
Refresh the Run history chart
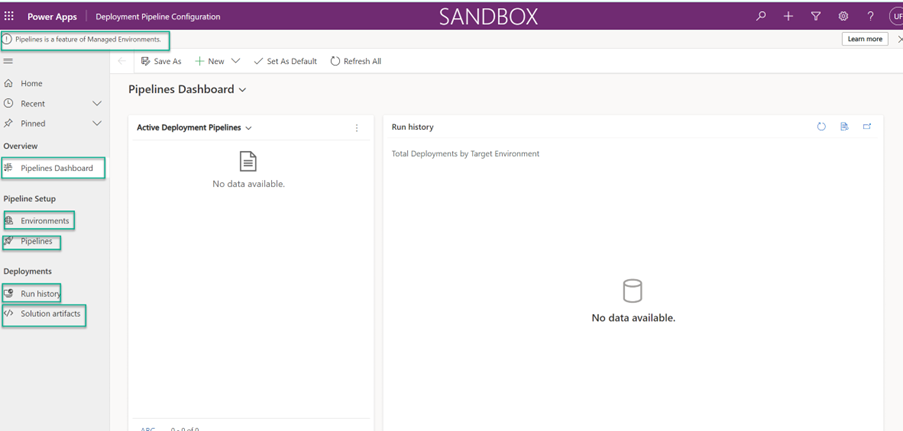[x=821, y=127]
